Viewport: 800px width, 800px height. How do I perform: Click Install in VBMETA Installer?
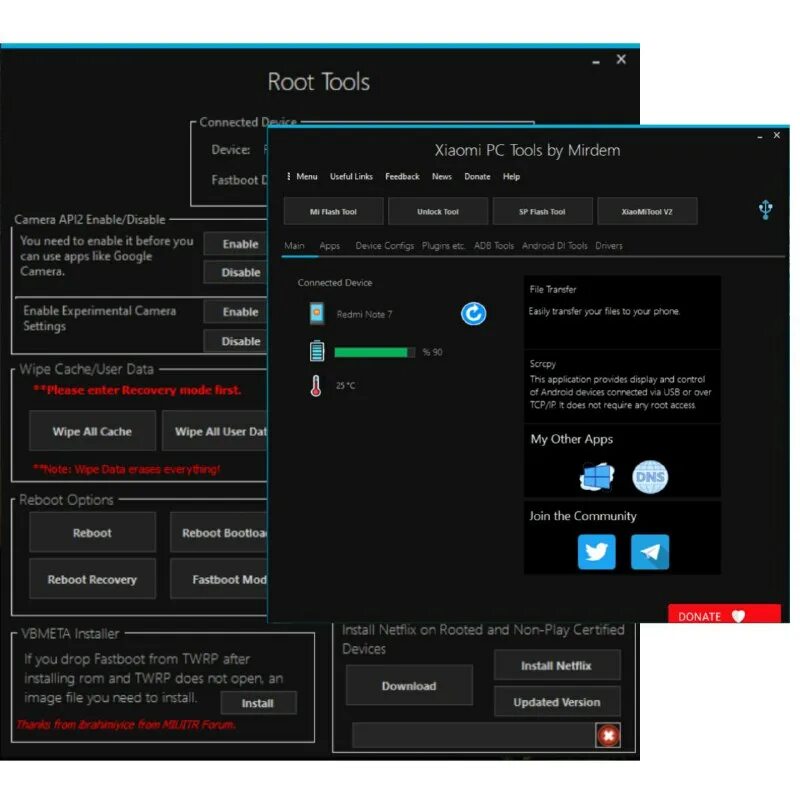(258, 703)
